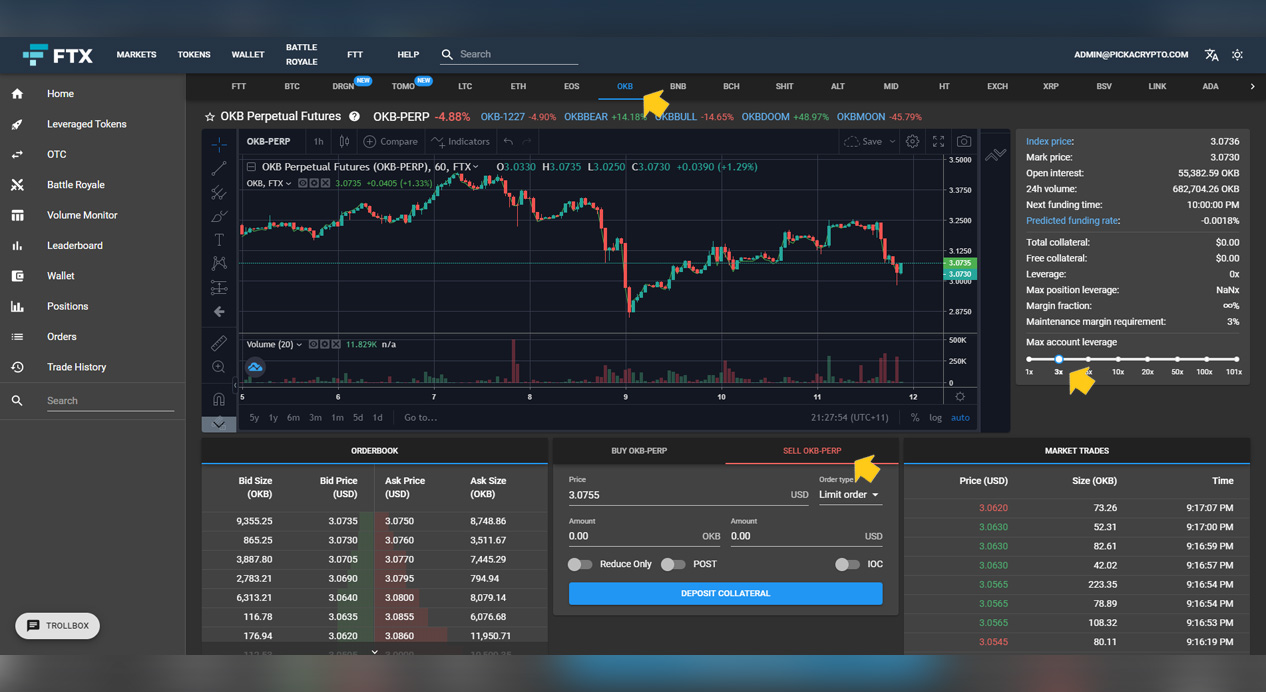Switch to the ETH market tab
Image resolution: width=1266 pixels, height=692 pixels.
point(518,87)
